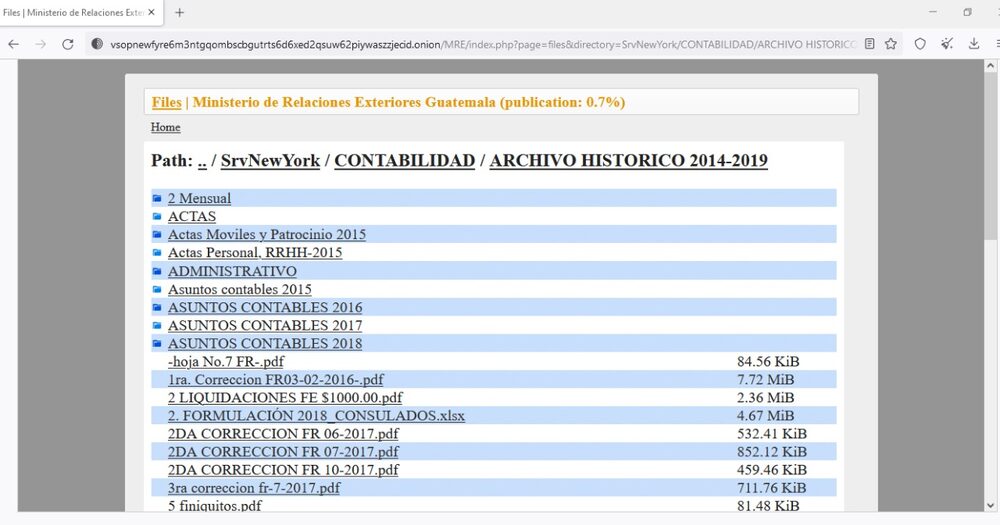Click the folder icon beside ADMINISTRATIVO
Image resolution: width=1000 pixels, height=525 pixels.
157,271
